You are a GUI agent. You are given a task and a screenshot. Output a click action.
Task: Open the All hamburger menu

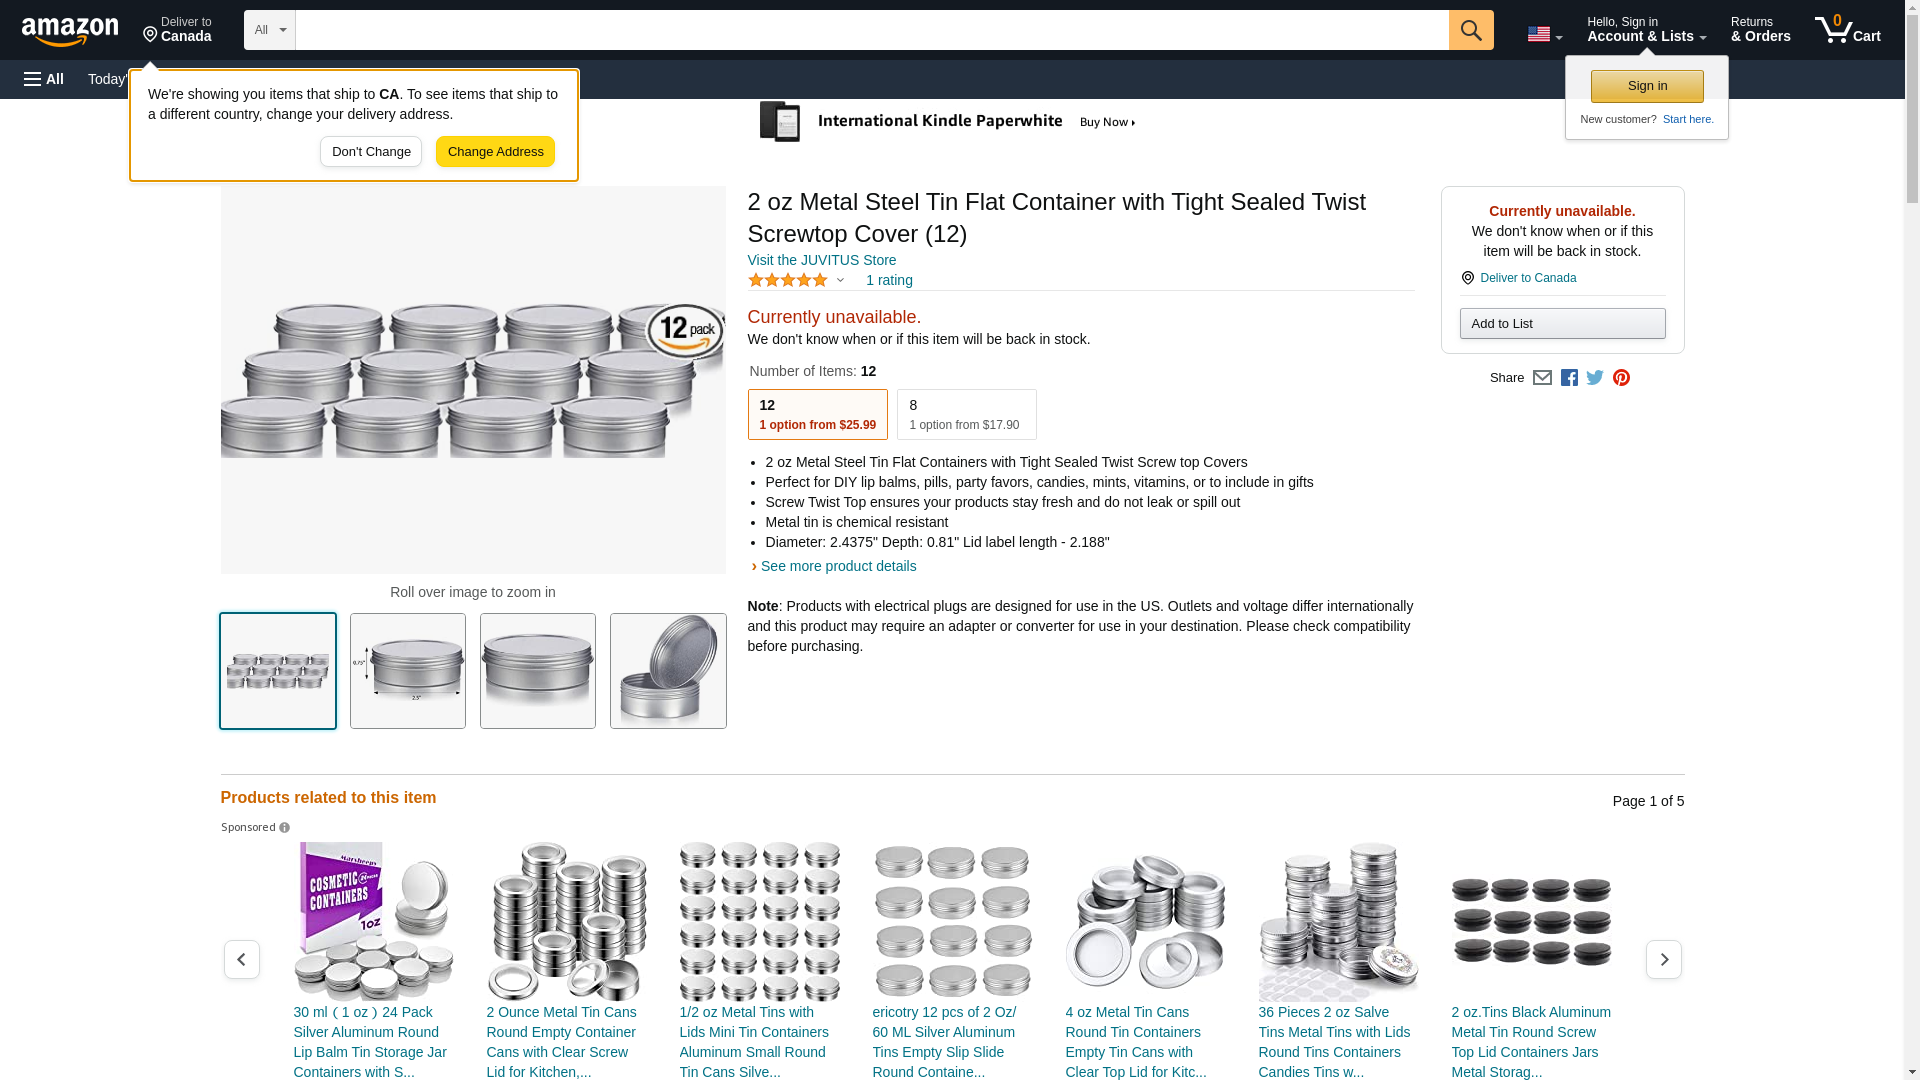click(x=44, y=79)
